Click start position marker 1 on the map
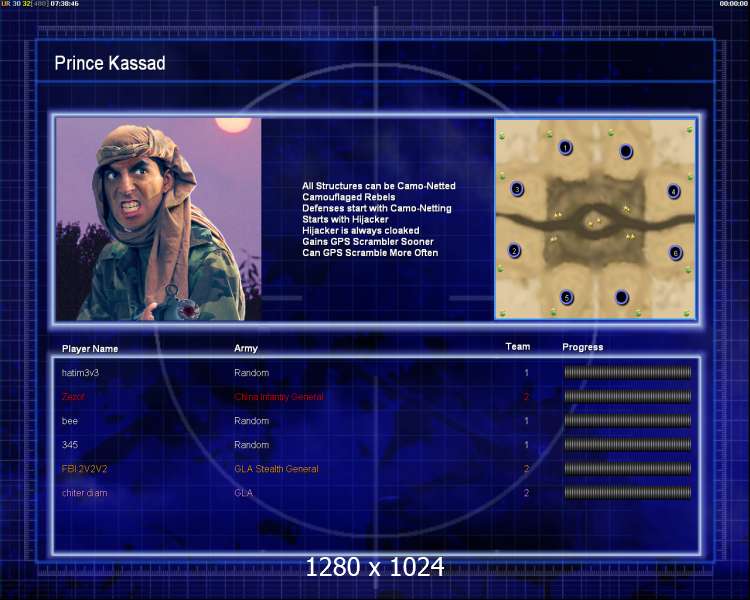750x600 pixels. [565, 147]
